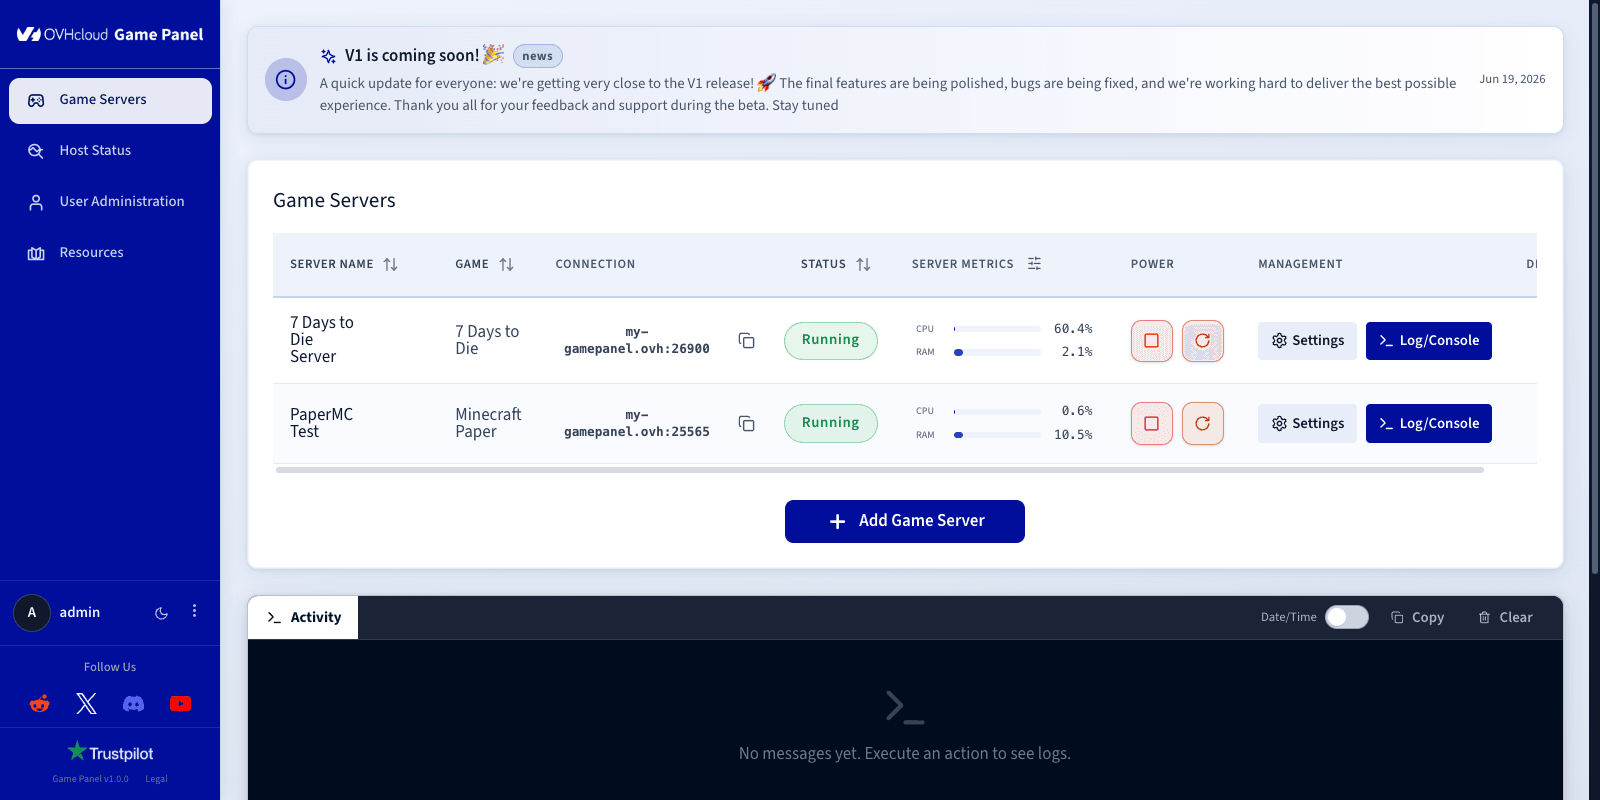Open Server Metrics filter options

[1034, 264]
